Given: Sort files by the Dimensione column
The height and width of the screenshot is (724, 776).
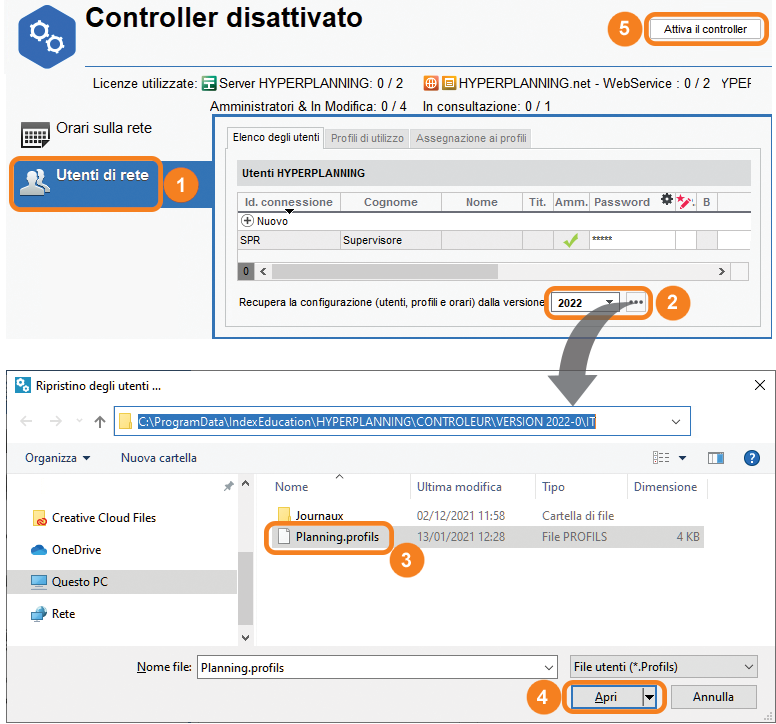Looking at the screenshot, I should tap(665, 487).
